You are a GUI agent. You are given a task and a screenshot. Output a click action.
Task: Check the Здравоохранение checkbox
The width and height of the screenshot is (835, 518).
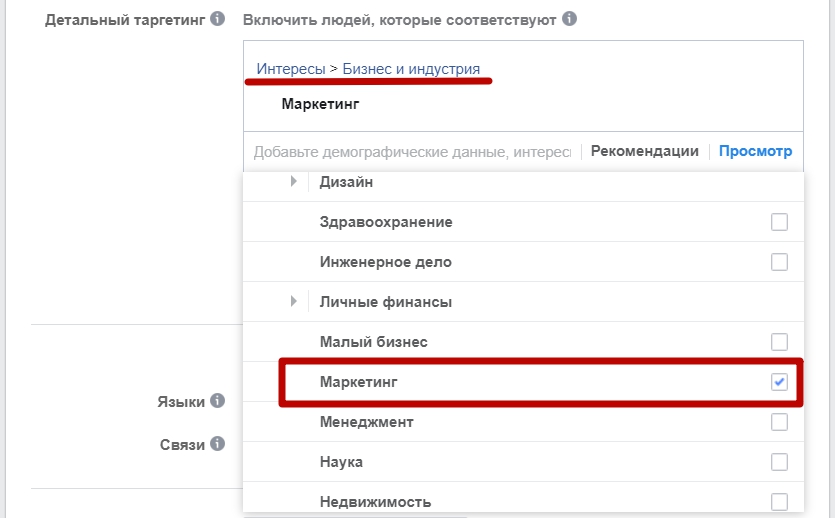[779, 222]
